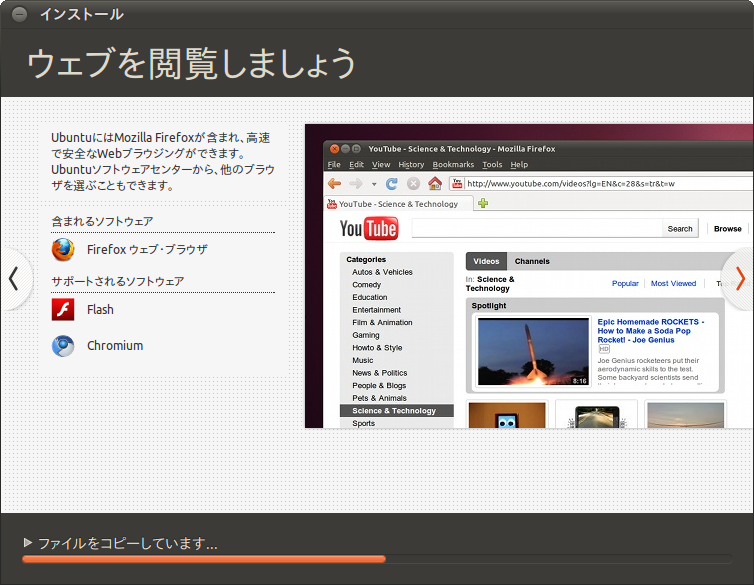Open the Edit menu in Firefox
Screen dimensions: 754x585
click(x=356, y=164)
